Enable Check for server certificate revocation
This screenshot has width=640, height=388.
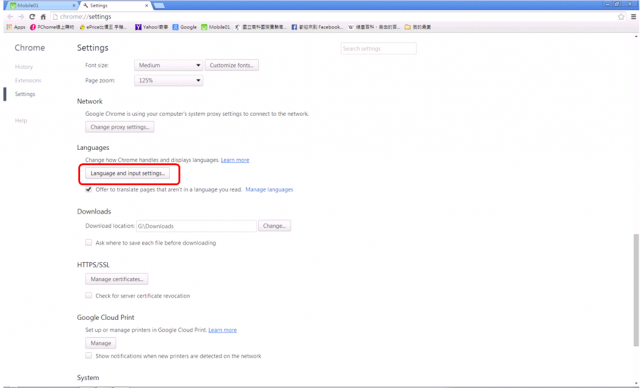(x=88, y=295)
